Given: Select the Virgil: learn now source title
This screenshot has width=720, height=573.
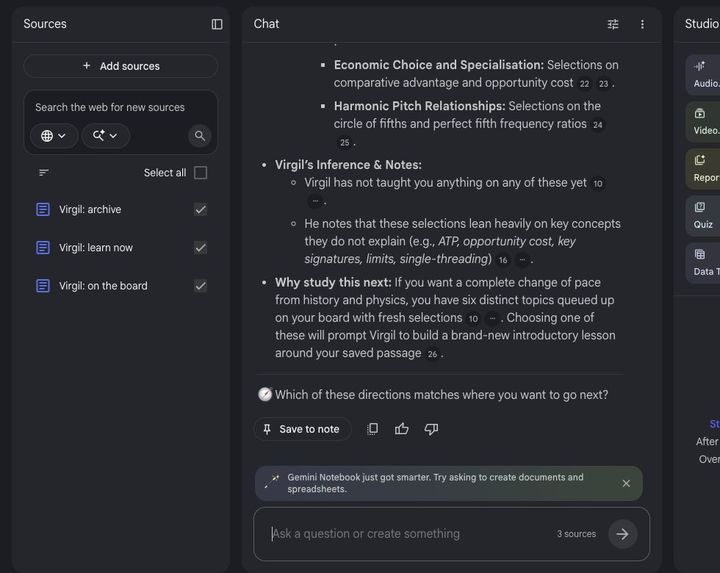Looking at the screenshot, I should pos(96,247).
